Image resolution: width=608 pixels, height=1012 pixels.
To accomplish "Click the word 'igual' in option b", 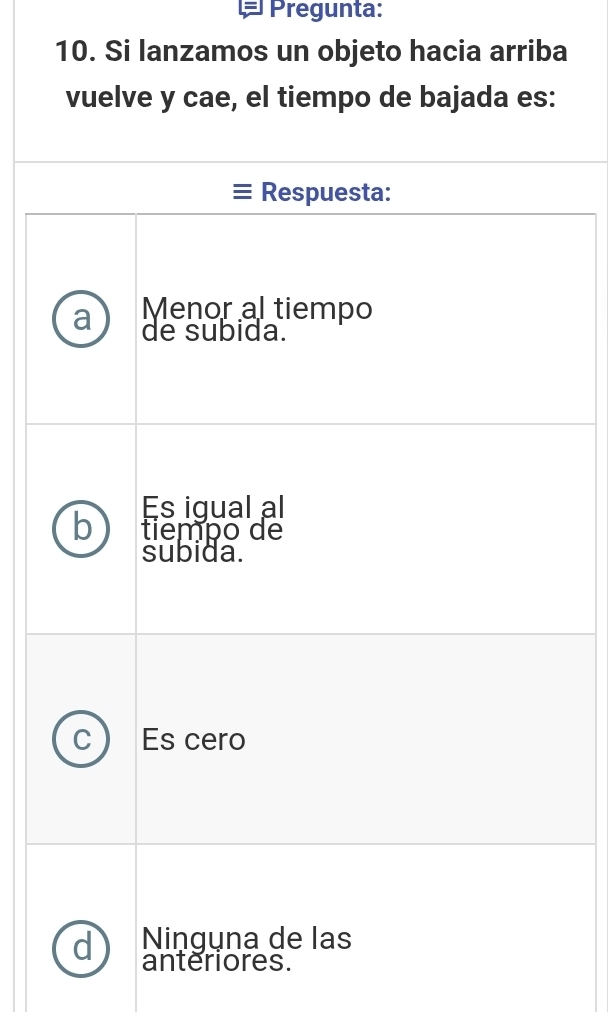I will 223,505.
